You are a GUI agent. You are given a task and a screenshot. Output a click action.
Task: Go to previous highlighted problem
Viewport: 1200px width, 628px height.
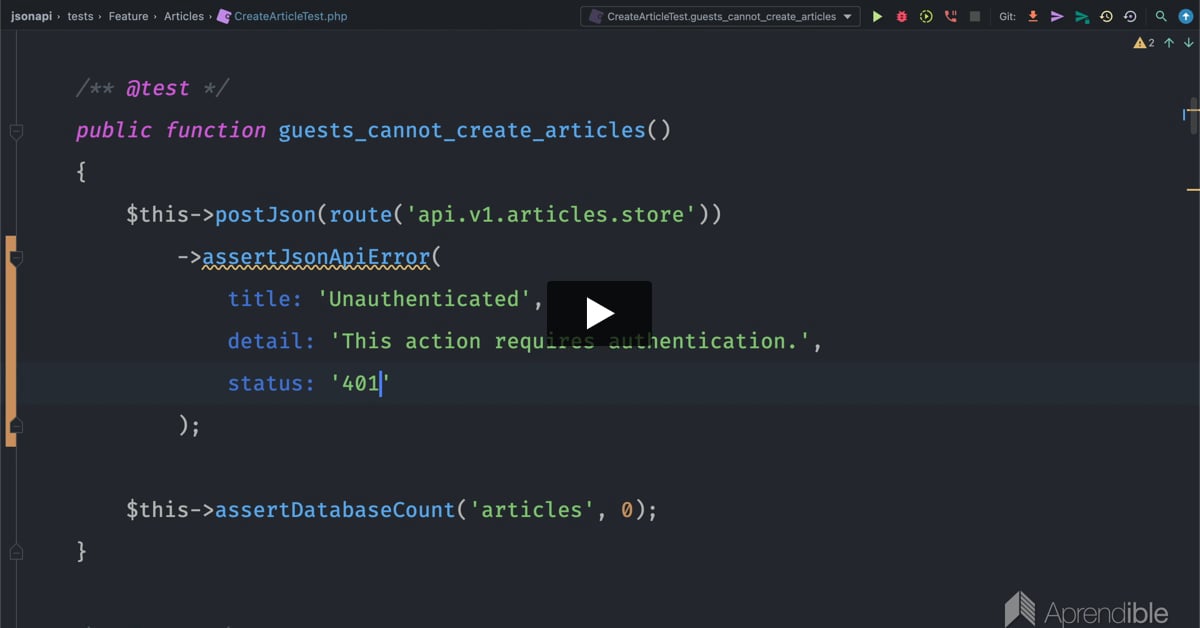point(1169,43)
